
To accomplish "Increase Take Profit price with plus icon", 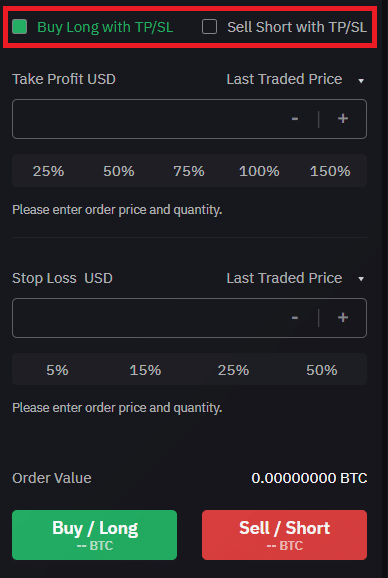I will coord(343,119).
